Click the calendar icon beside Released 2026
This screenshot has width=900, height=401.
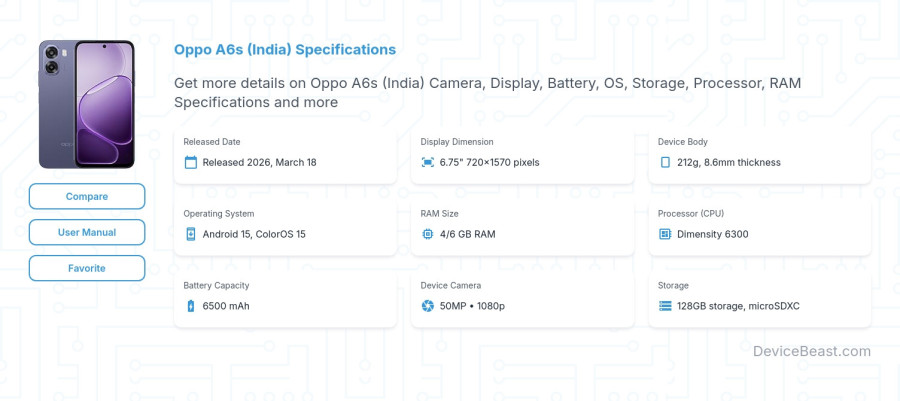pyautogui.click(x=191, y=162)
